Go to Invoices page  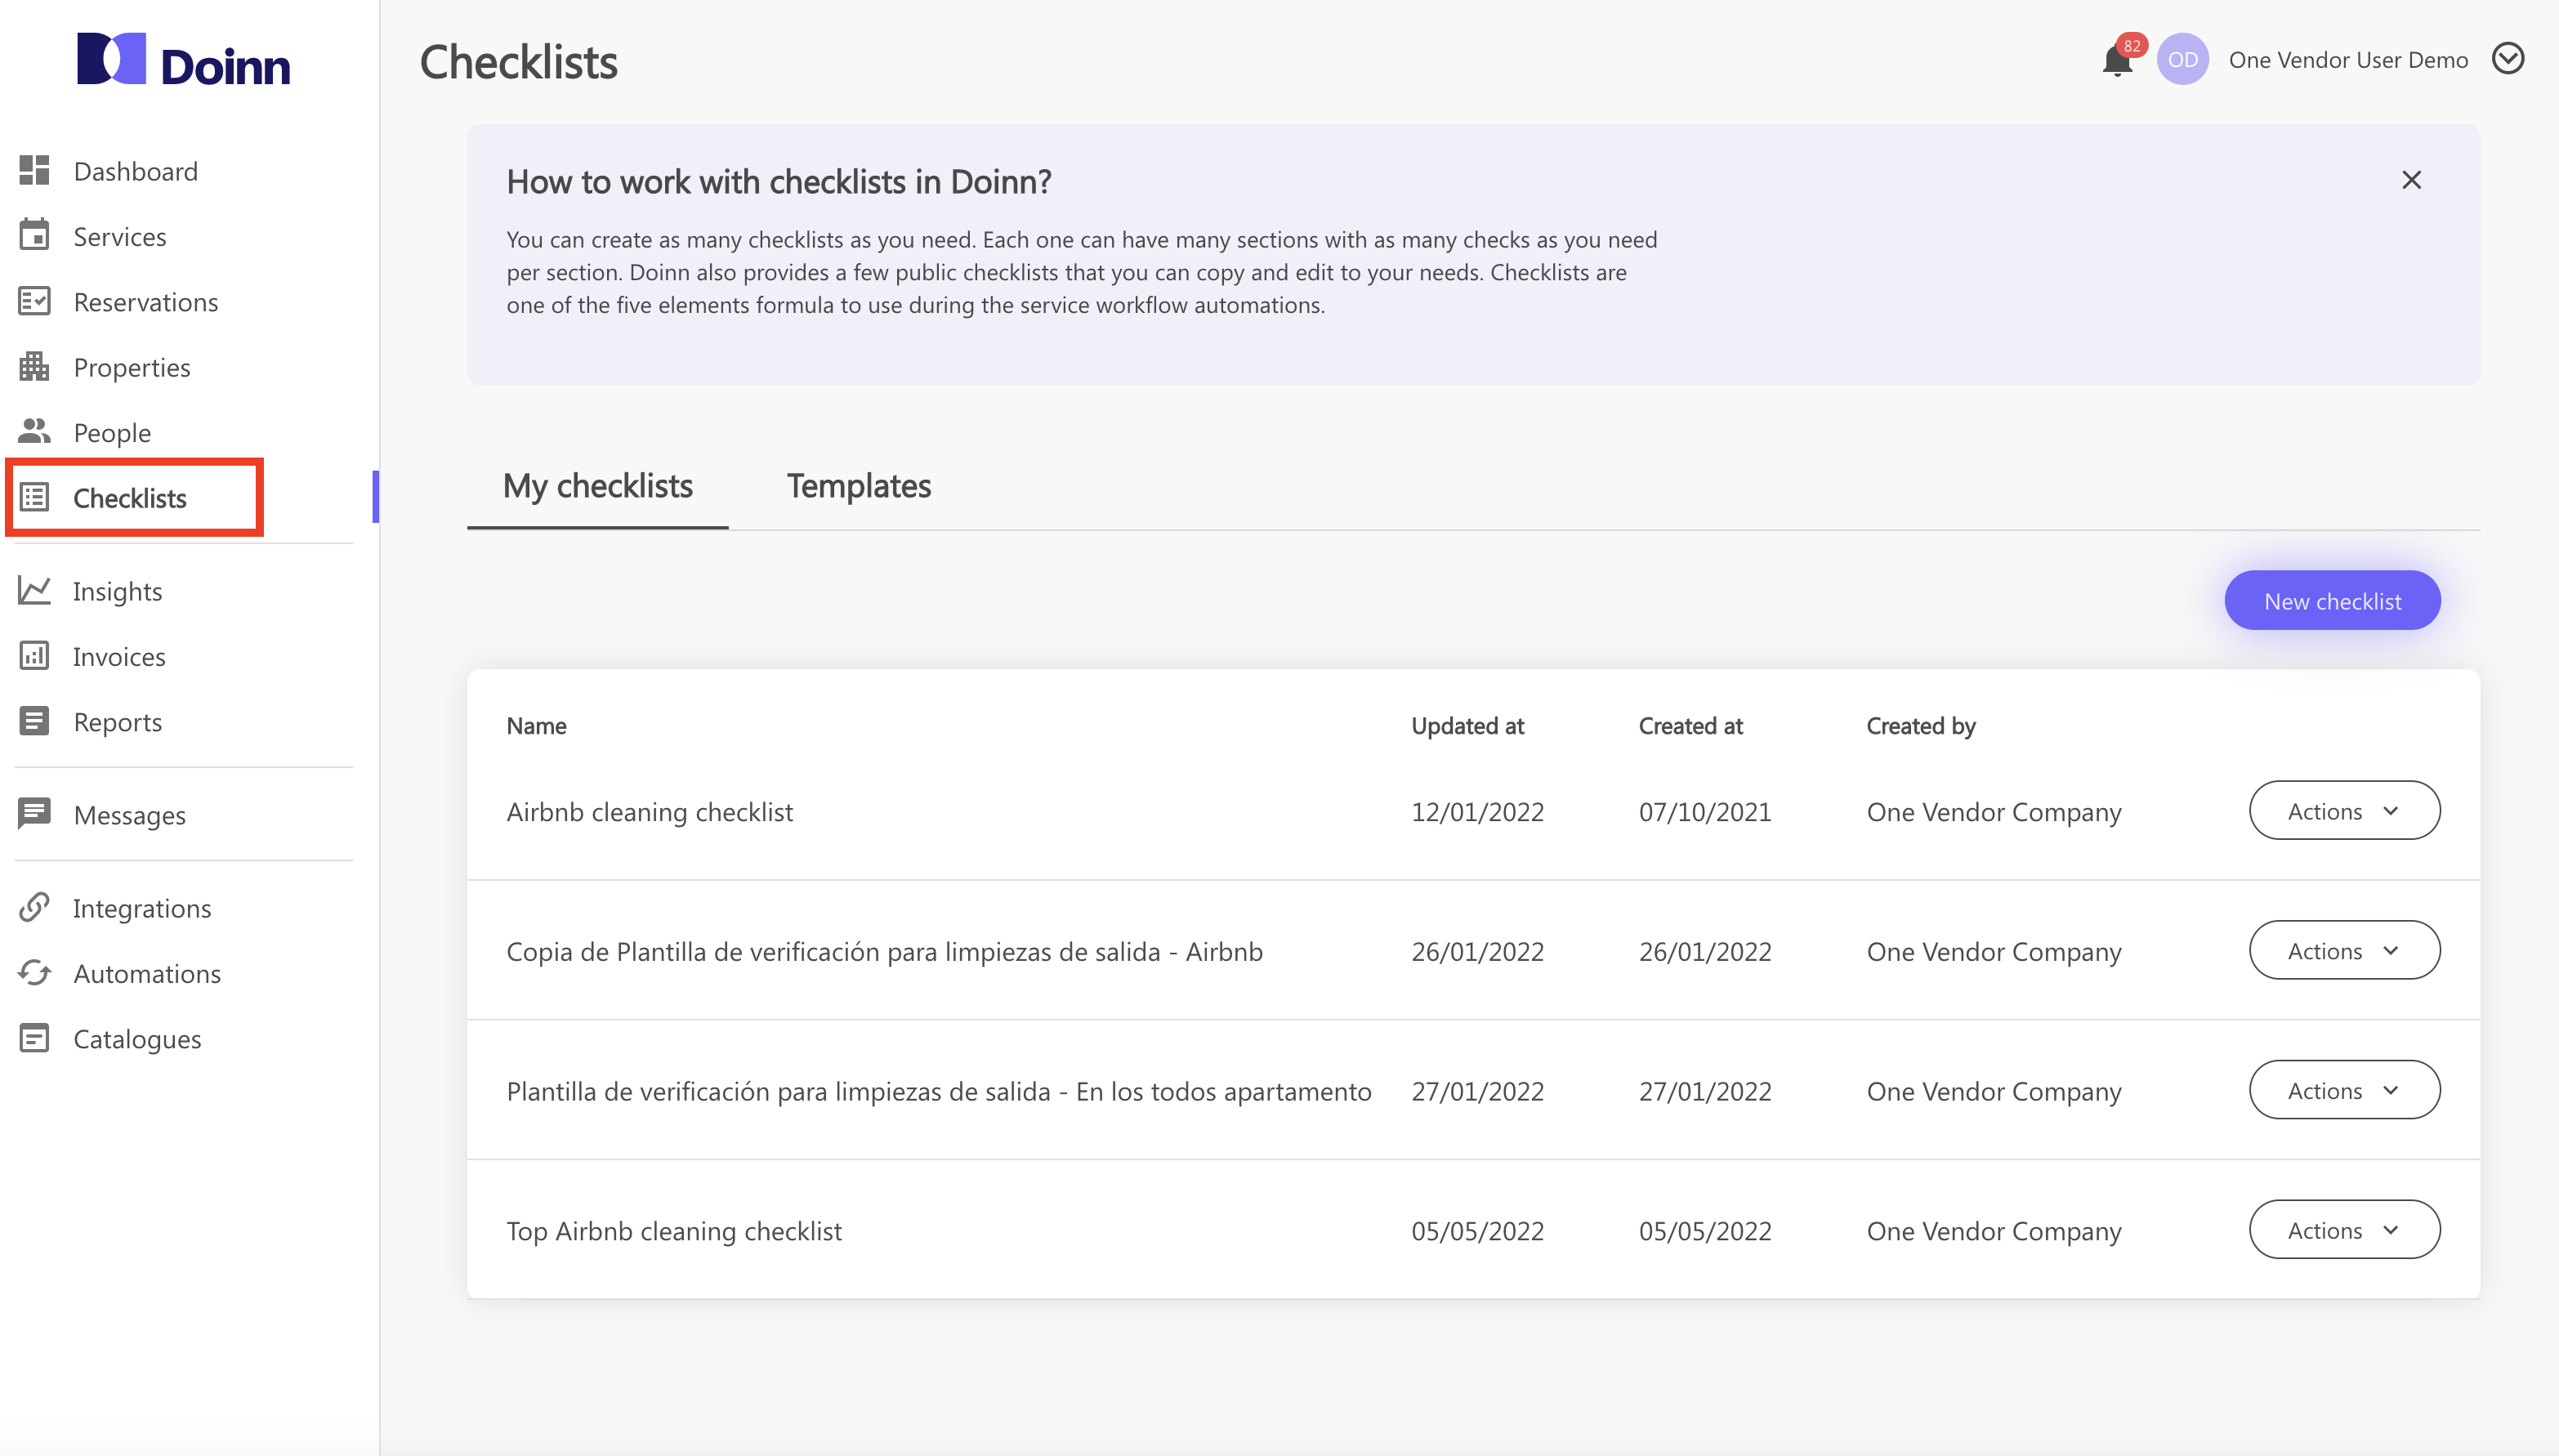pyautogui.click(x=119, y=656)
